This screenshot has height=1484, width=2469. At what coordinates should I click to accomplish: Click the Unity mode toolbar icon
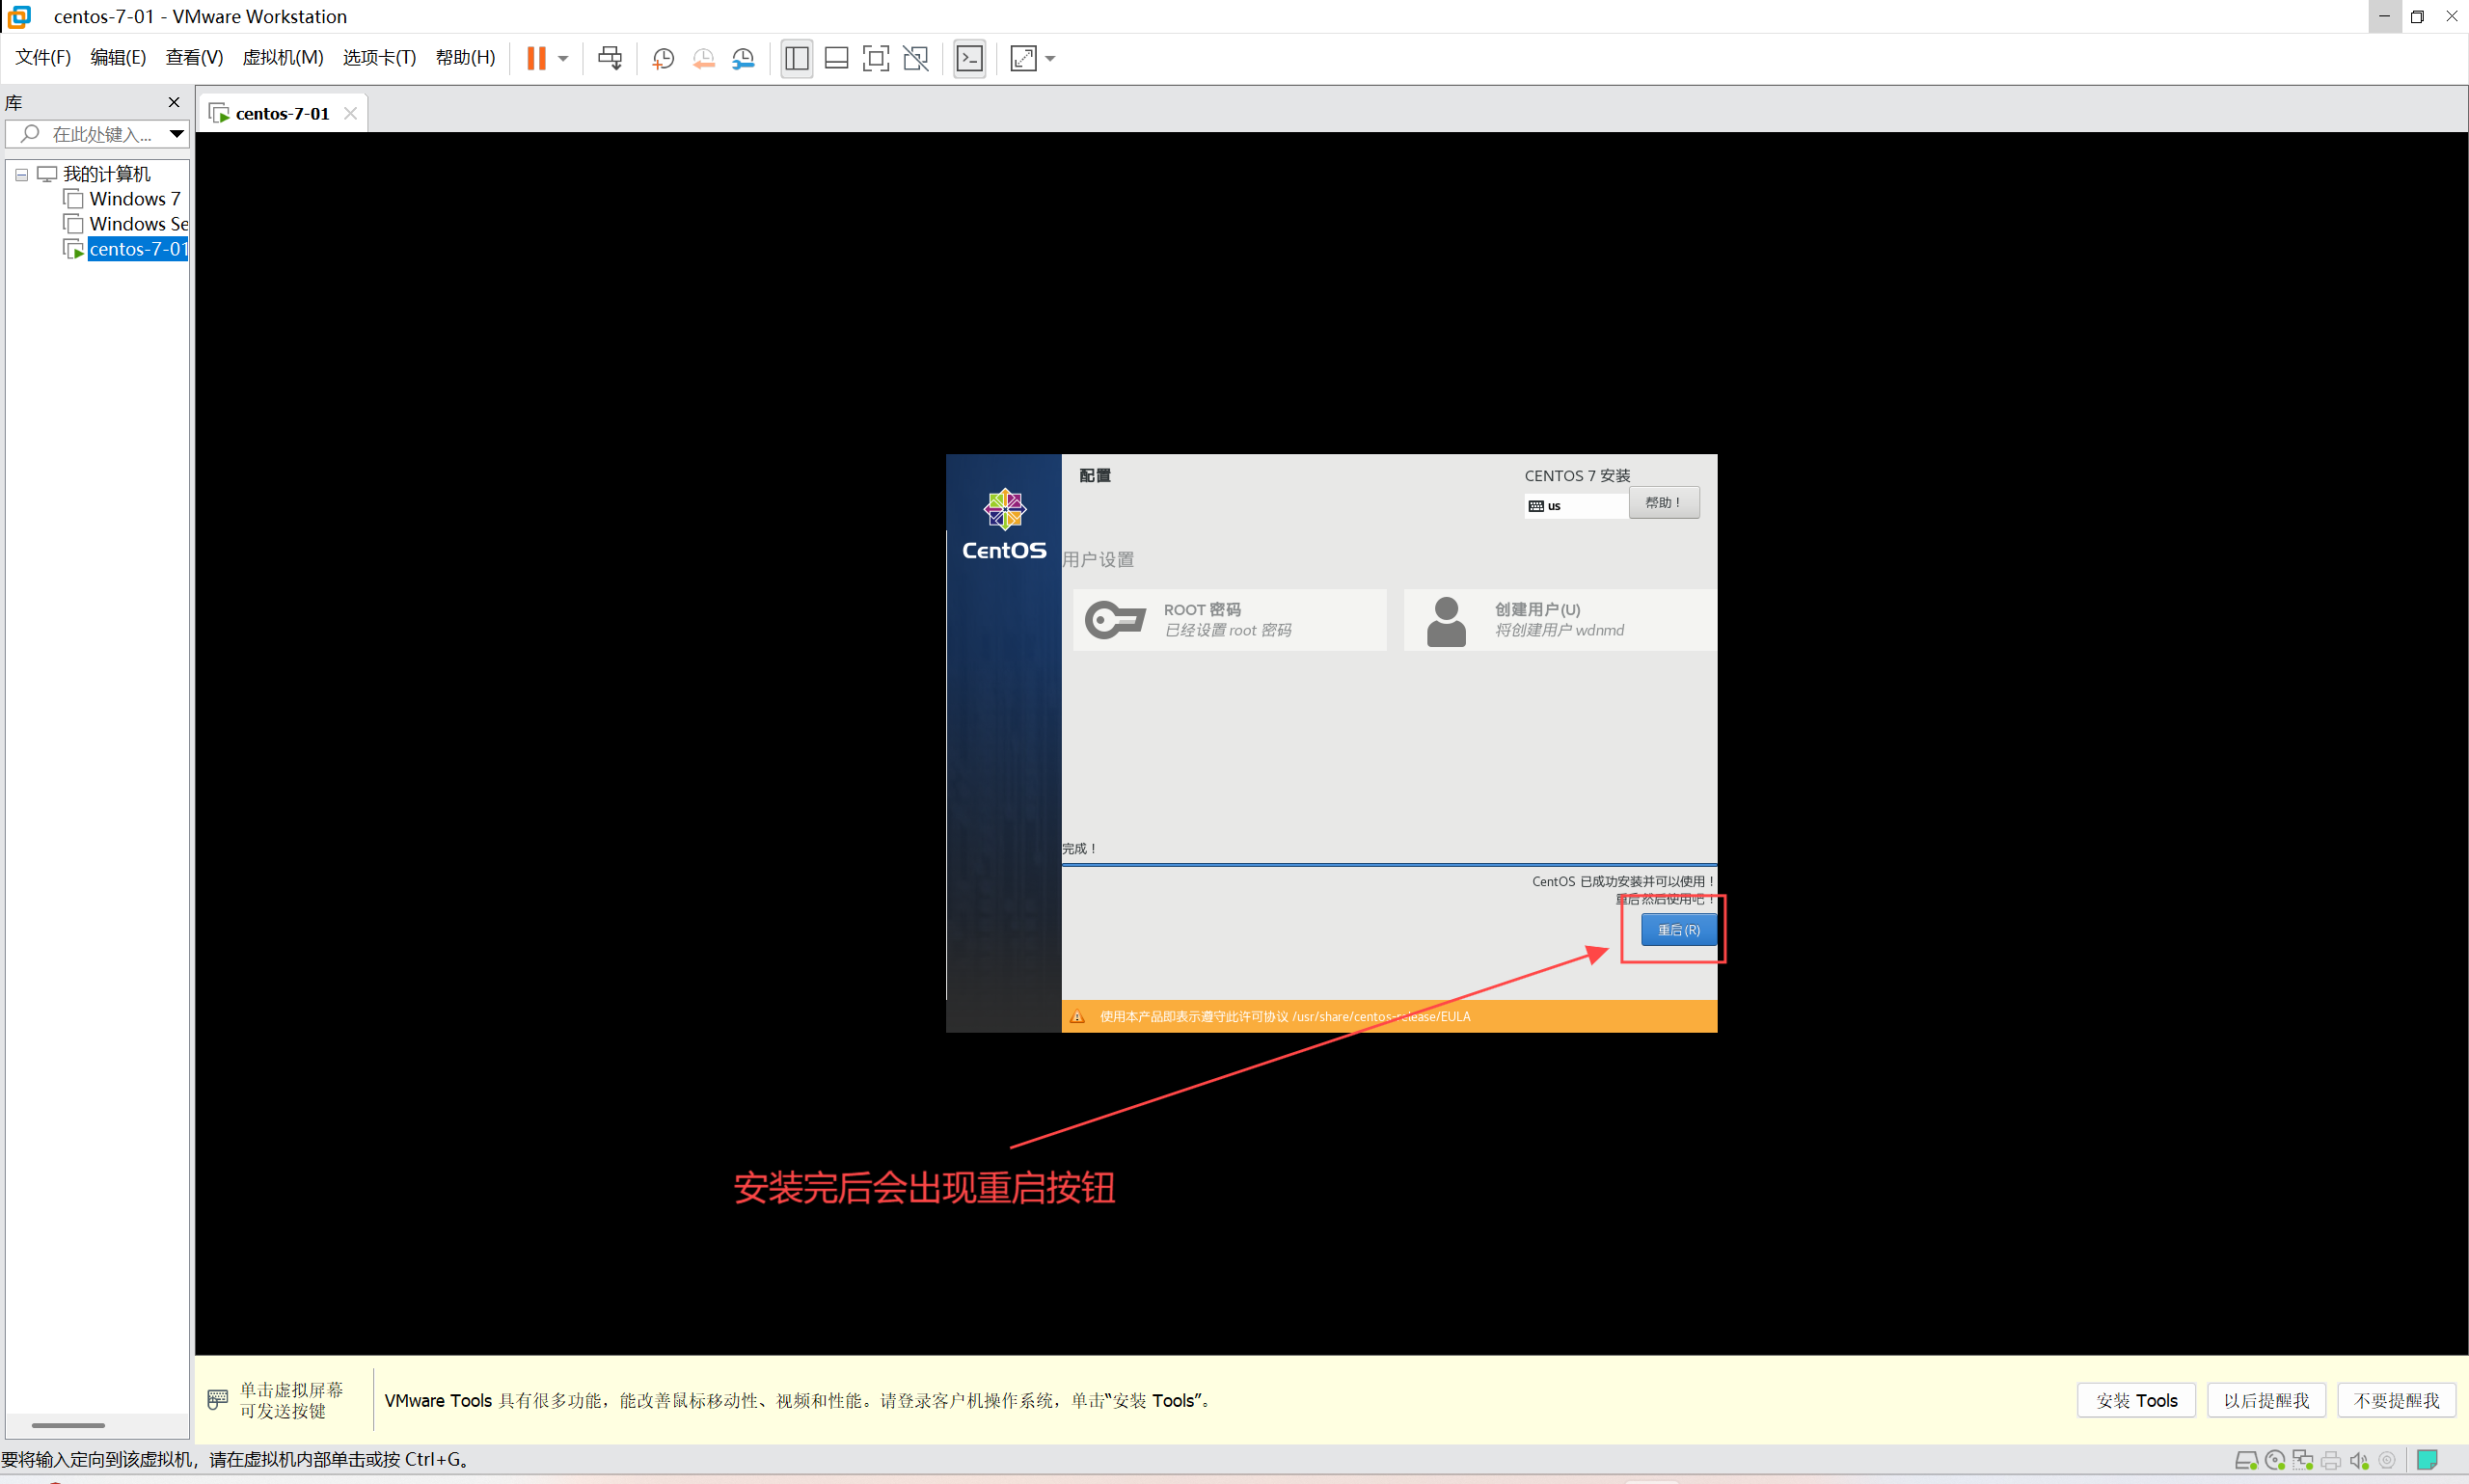coord(915,58)
